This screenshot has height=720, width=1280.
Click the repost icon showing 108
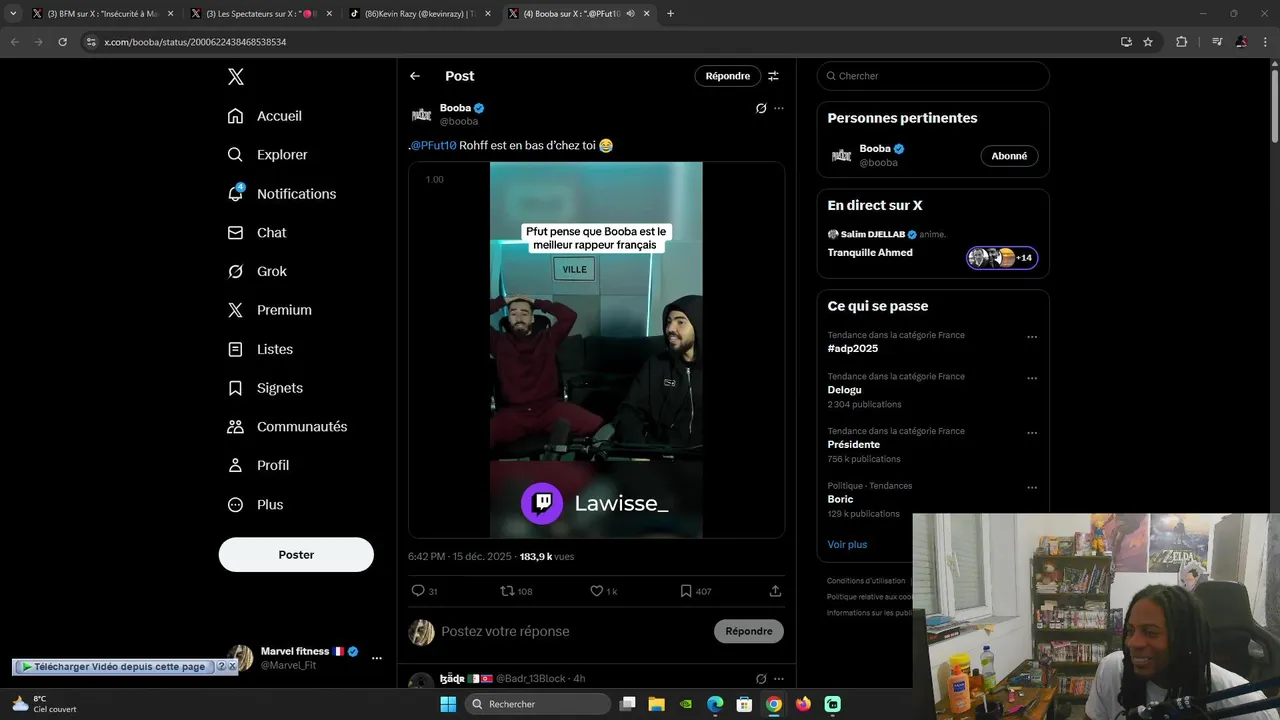point(507,591)
